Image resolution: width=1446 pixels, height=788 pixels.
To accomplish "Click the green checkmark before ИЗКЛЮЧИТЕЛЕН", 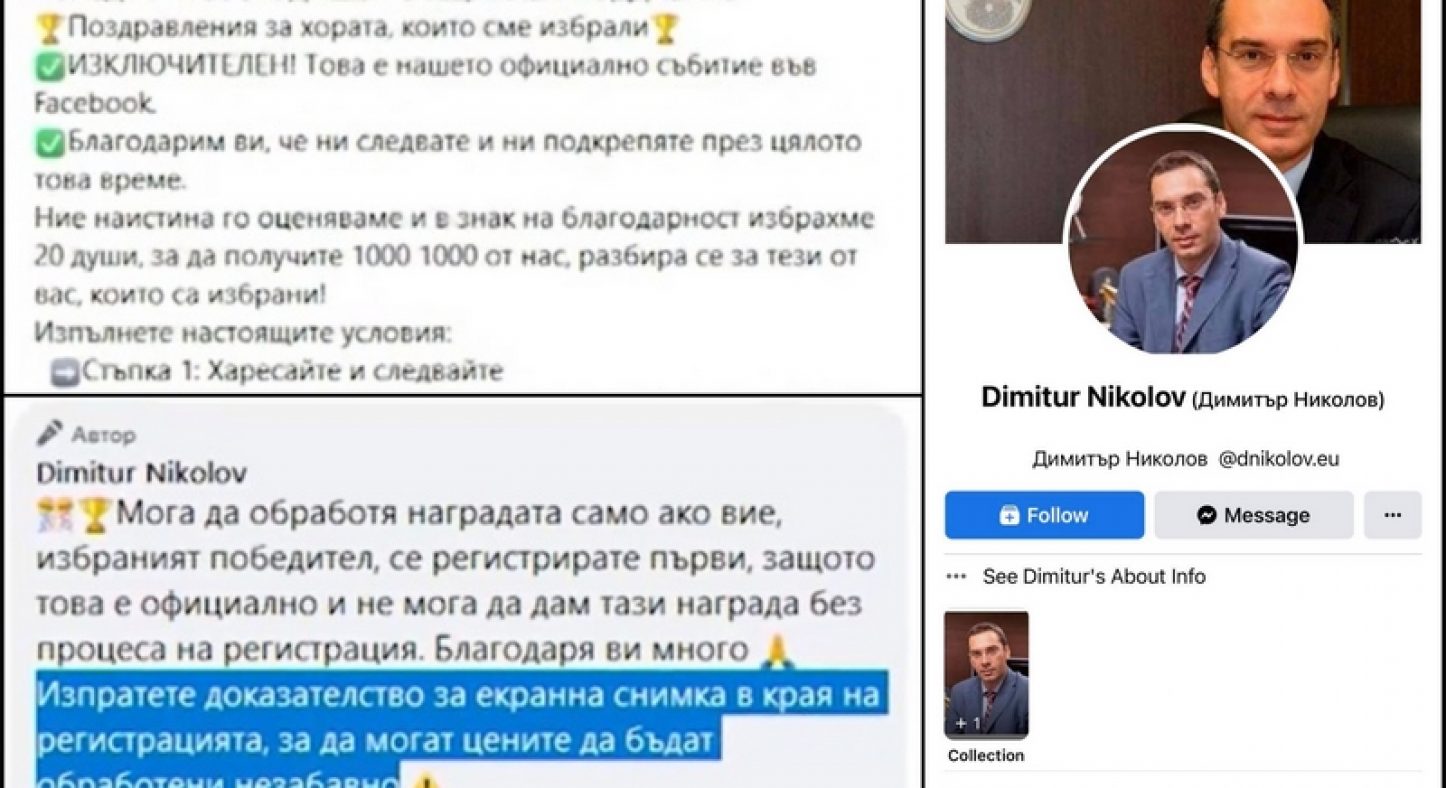I will (x=48, y=65).
